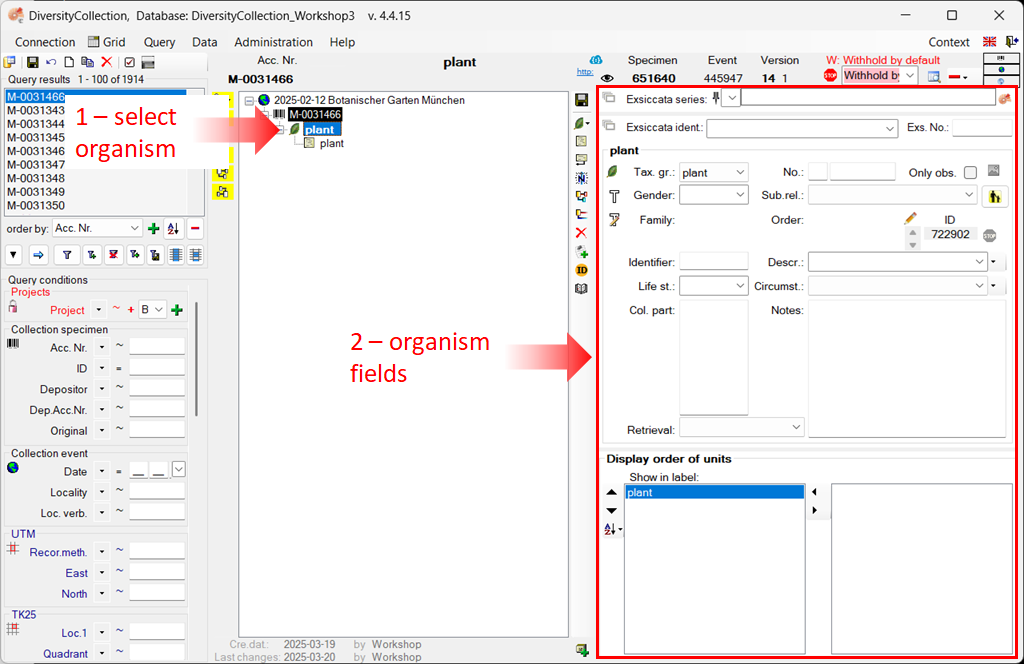Viewport: 1024px width, 664px height.
Task: Click the Identifier input field
Action: pos(714,262)
